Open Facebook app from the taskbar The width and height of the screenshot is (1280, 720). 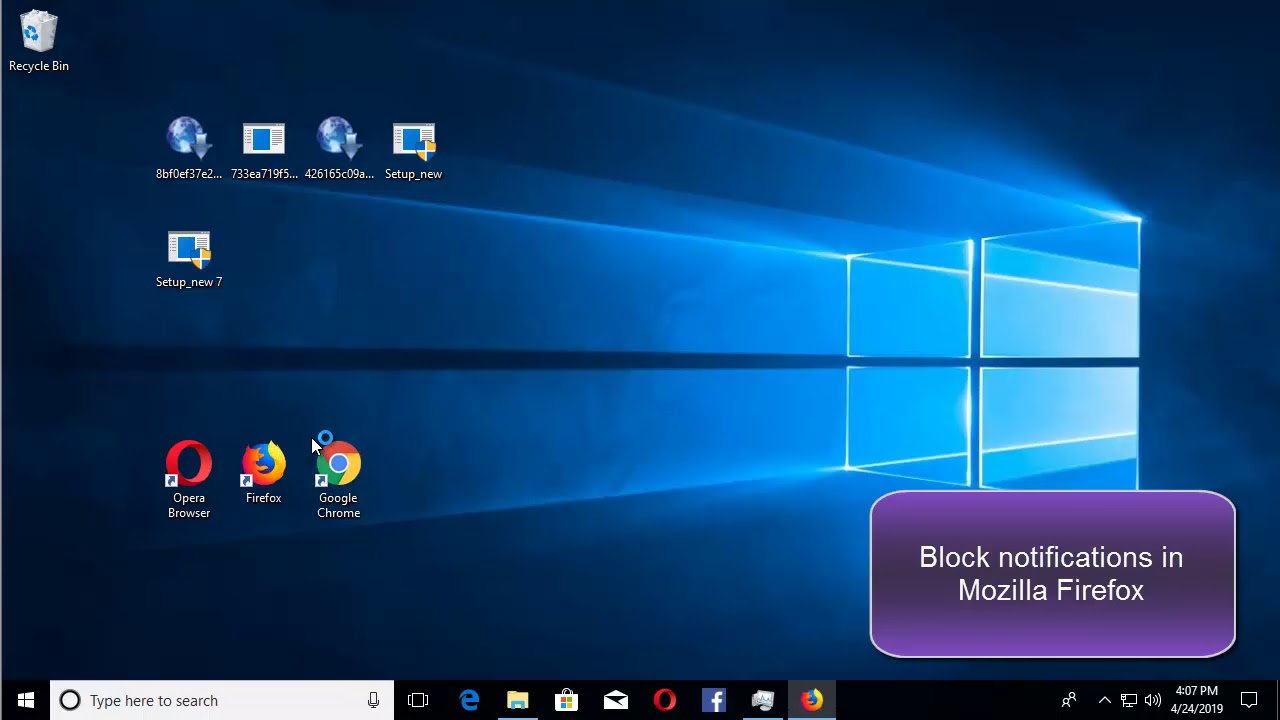point(713,700)
